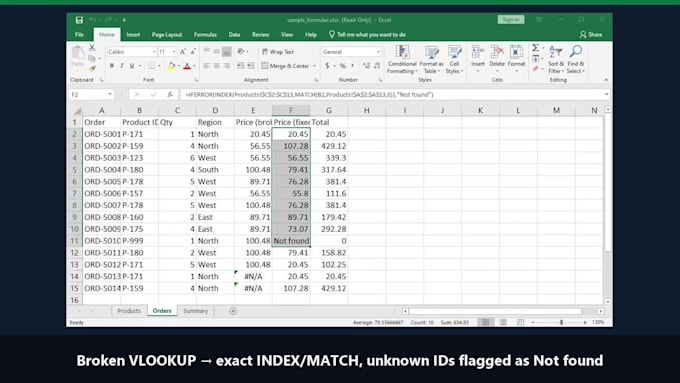Decrease font size with the smaller A icon

coord(193,52)
